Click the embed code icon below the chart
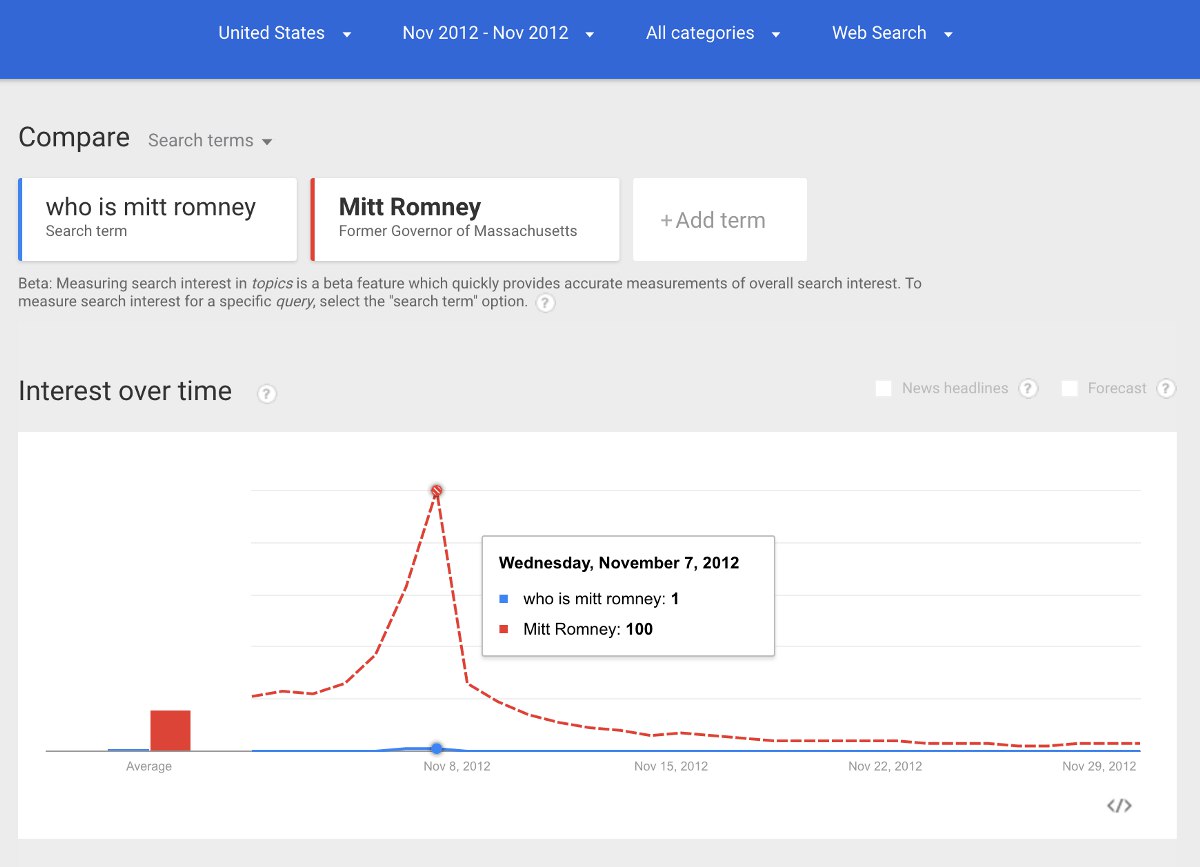 1119,805
